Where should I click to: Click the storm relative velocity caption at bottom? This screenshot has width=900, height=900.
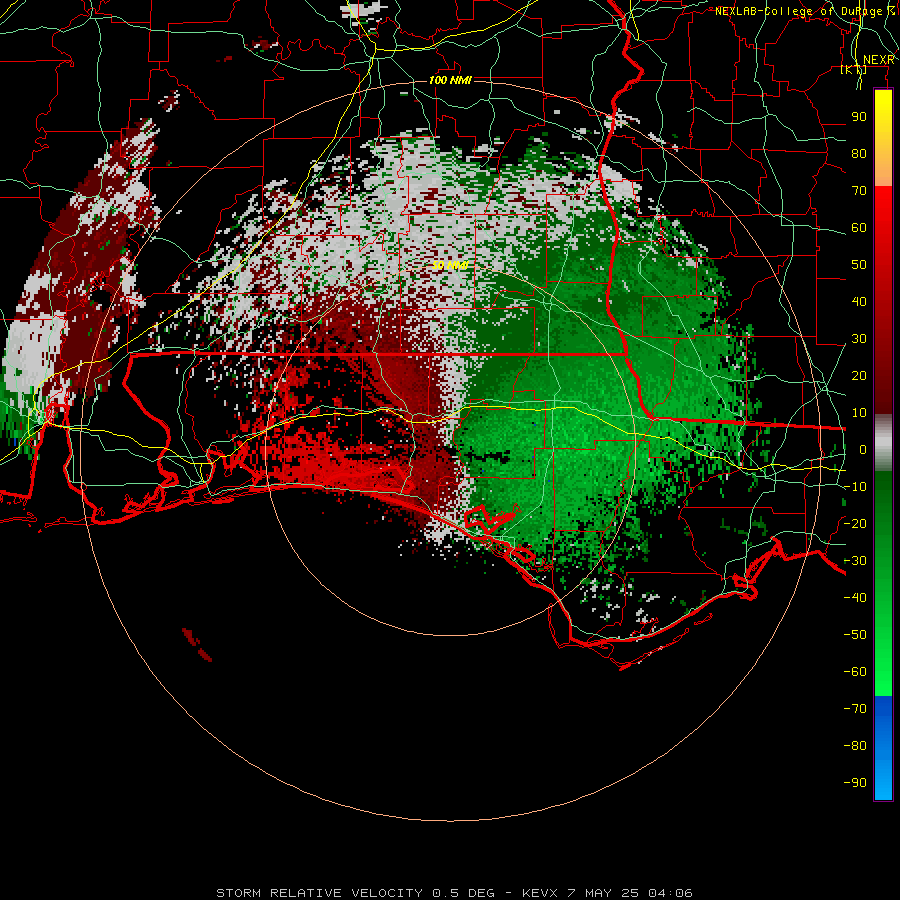454,893
